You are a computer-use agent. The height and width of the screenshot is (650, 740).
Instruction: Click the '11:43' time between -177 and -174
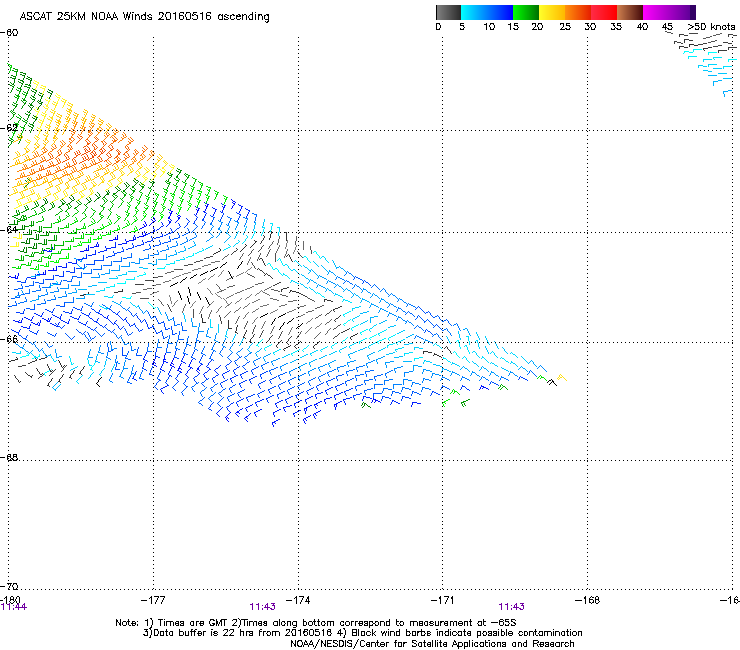(262, 607)
